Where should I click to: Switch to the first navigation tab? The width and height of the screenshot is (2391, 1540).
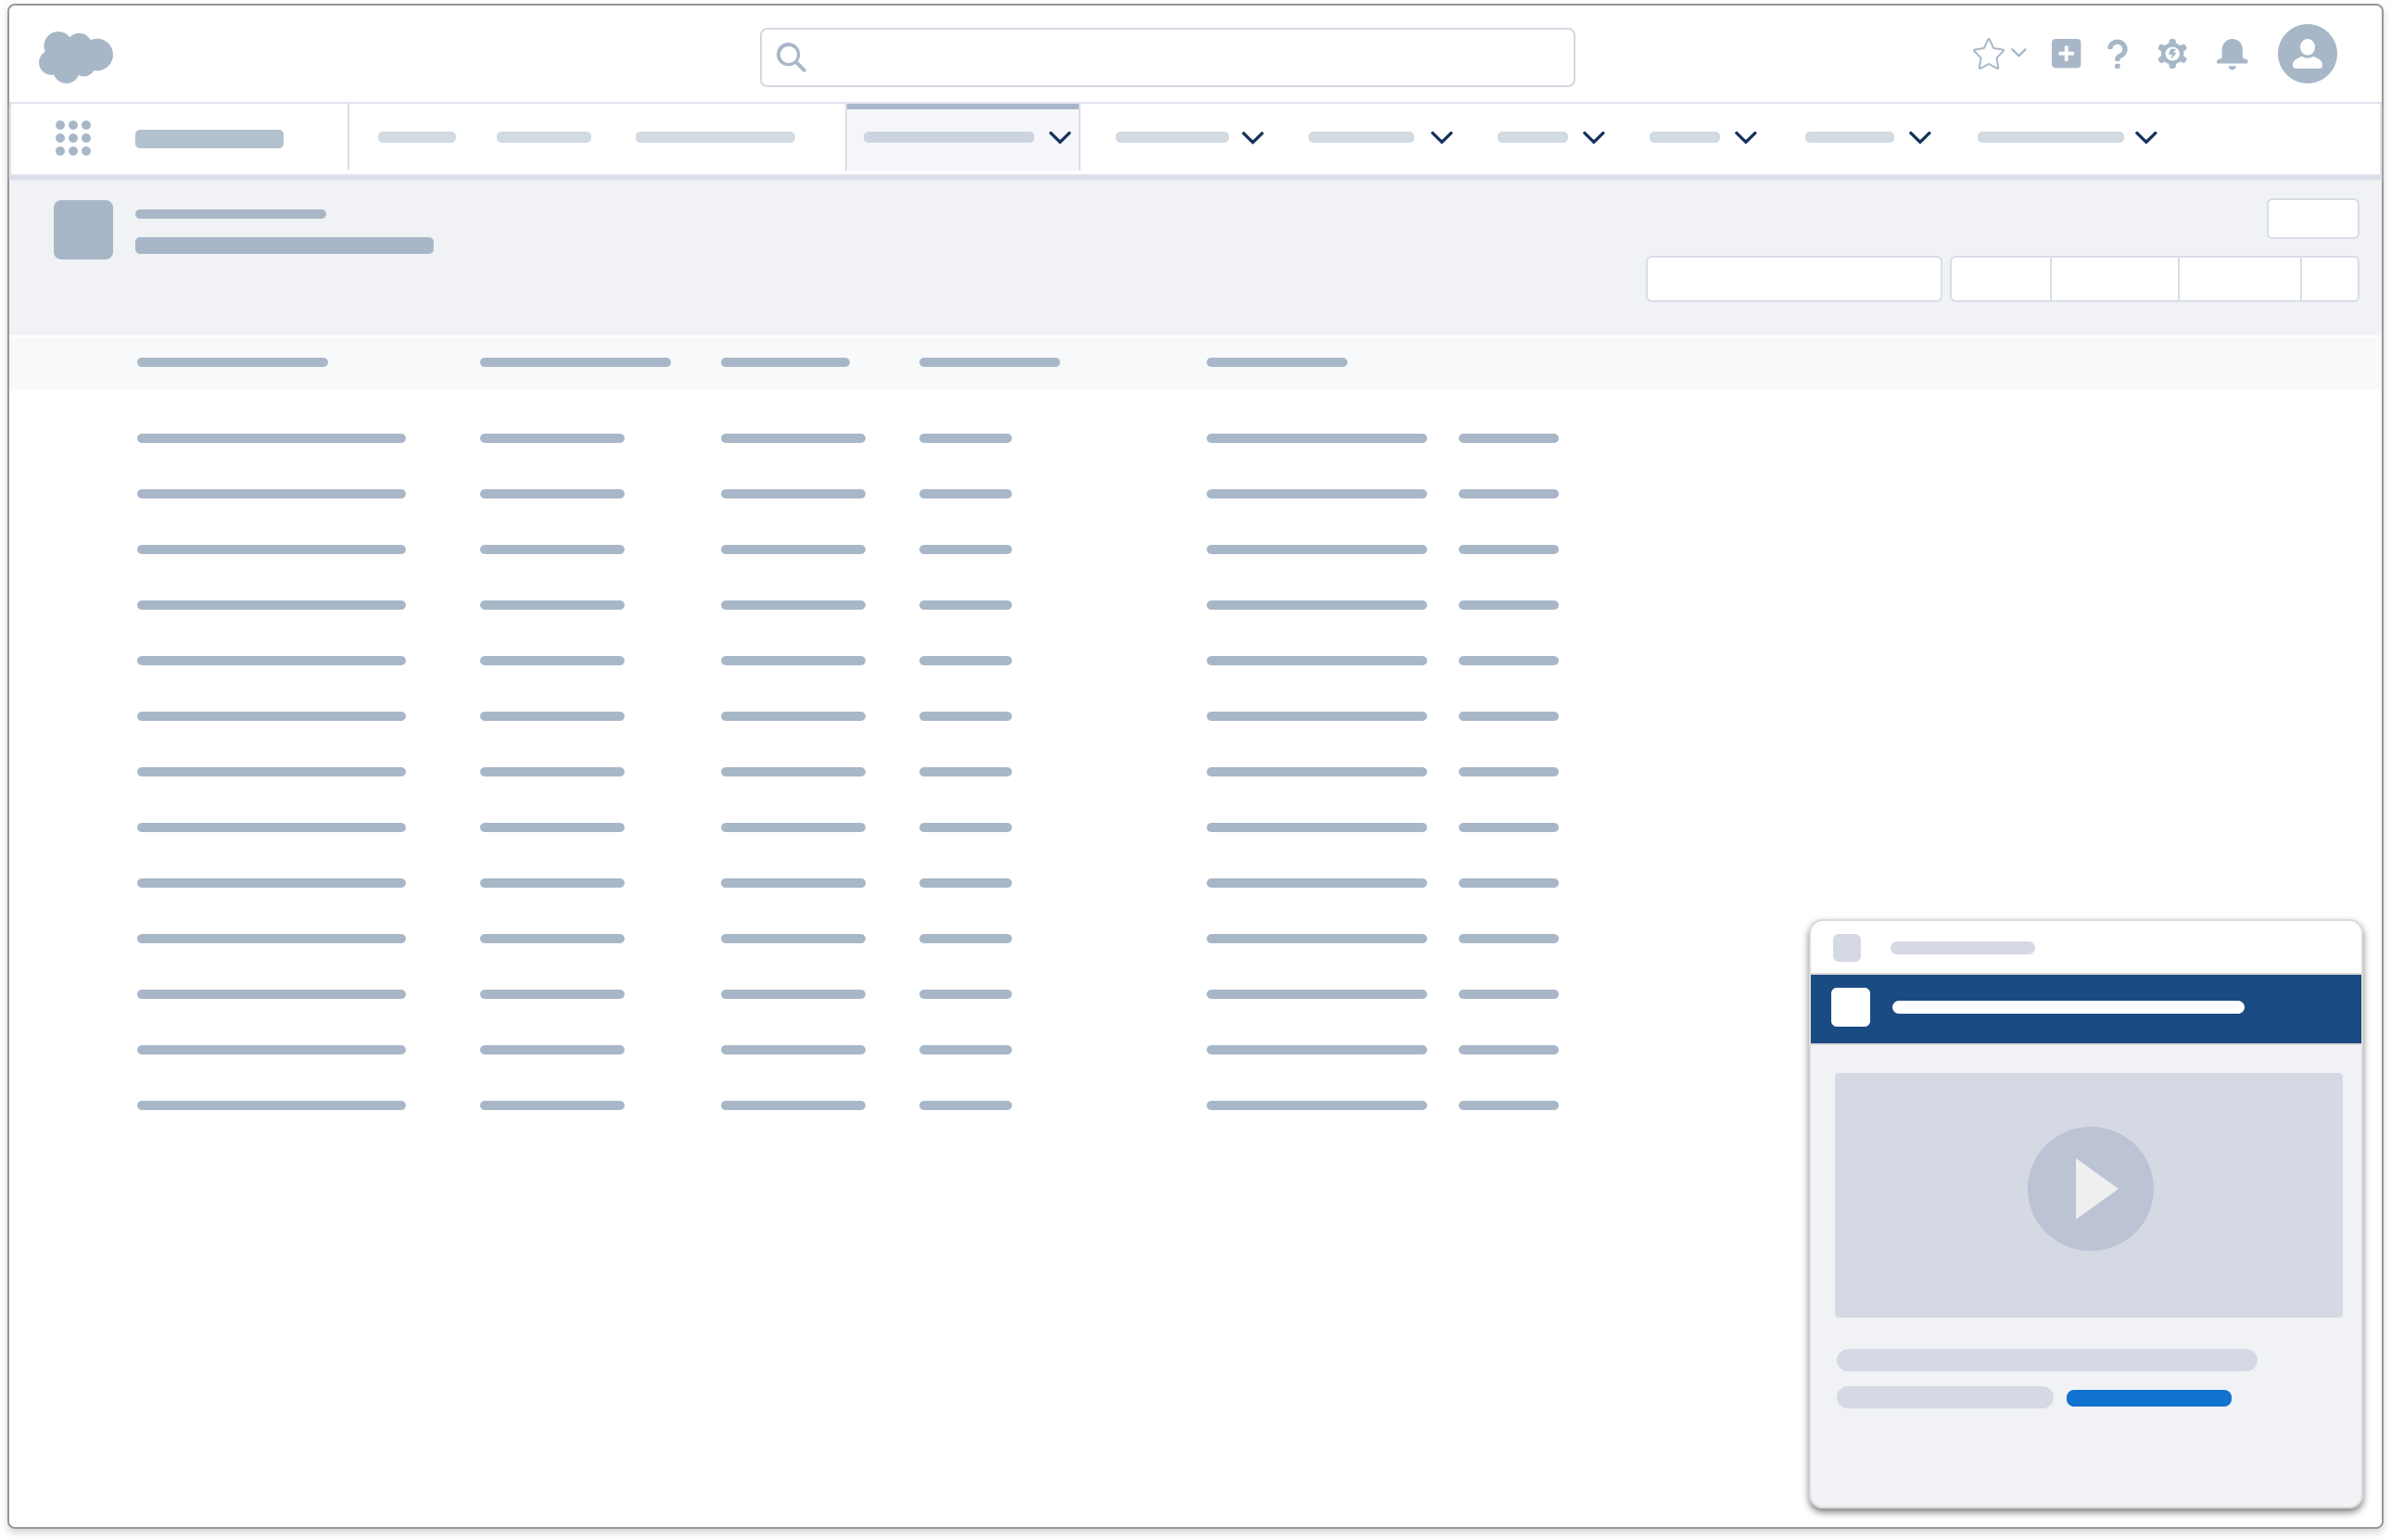click(x=417, y=137)
